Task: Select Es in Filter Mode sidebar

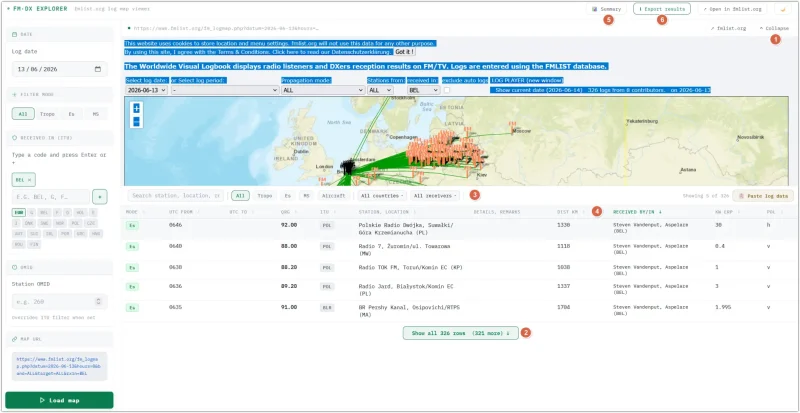Action: click(71, 114)
